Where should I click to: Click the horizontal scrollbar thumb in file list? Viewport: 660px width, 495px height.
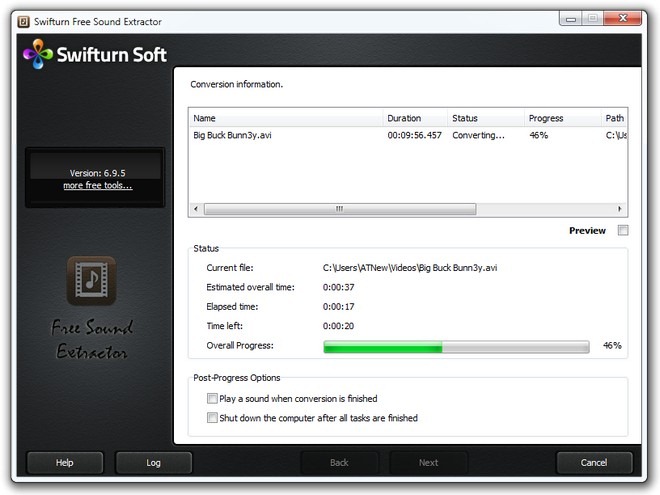[x=340, y=209]
